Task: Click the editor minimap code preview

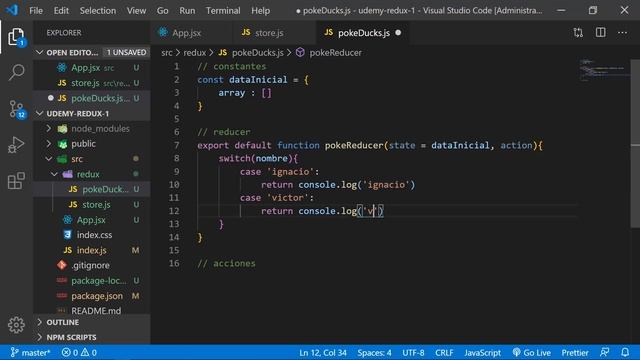Action: click(x=604, y=70)
